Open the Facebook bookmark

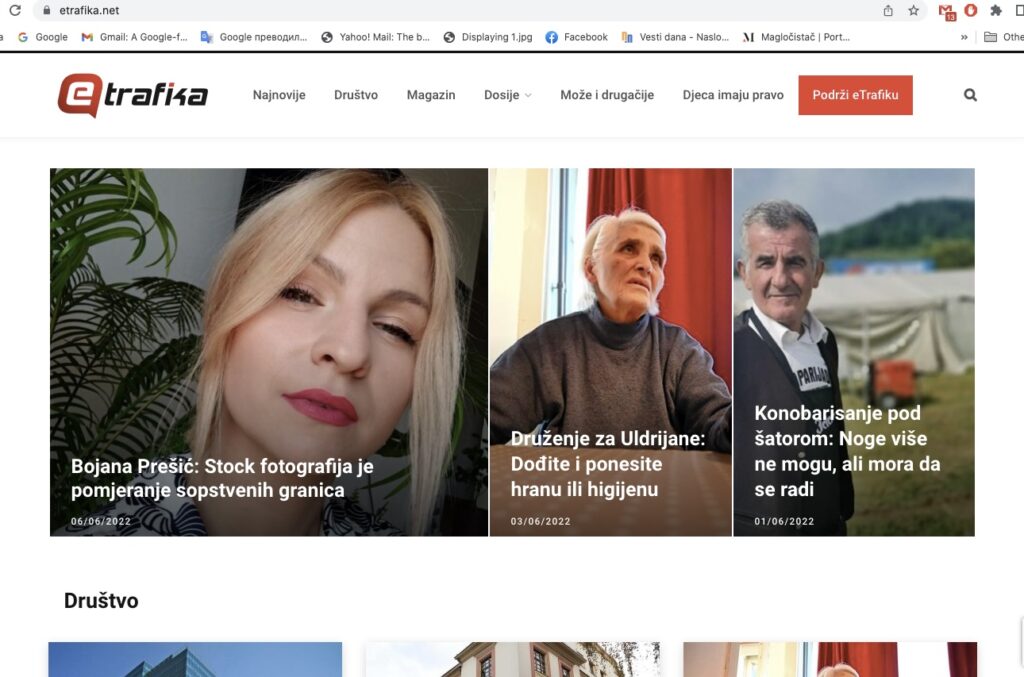click(576, 37)
